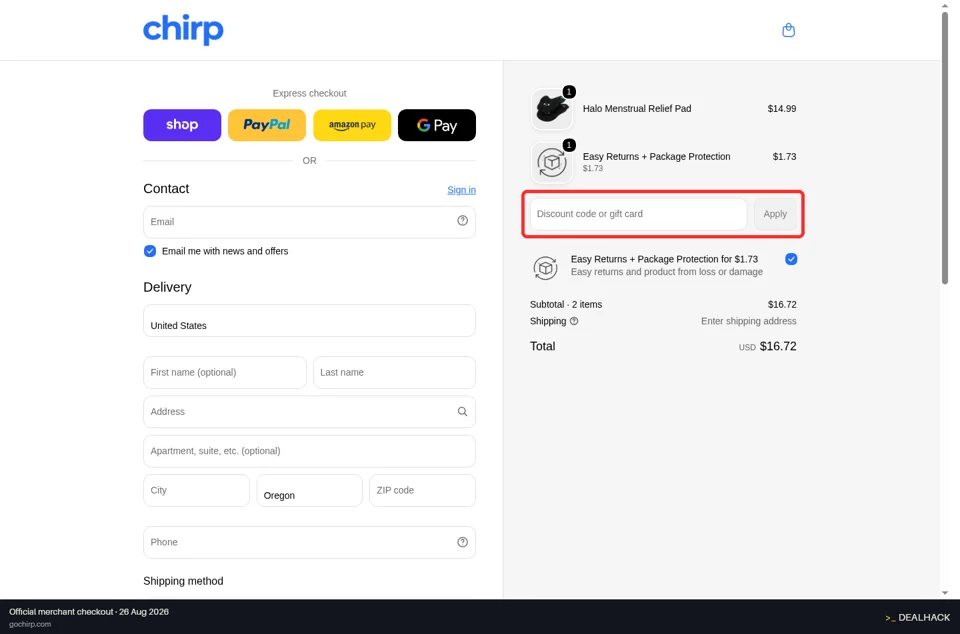This screenshot has height=634, width=960.
Task: Click the Subtotal · 2 items label
Action: click(566, 304)
